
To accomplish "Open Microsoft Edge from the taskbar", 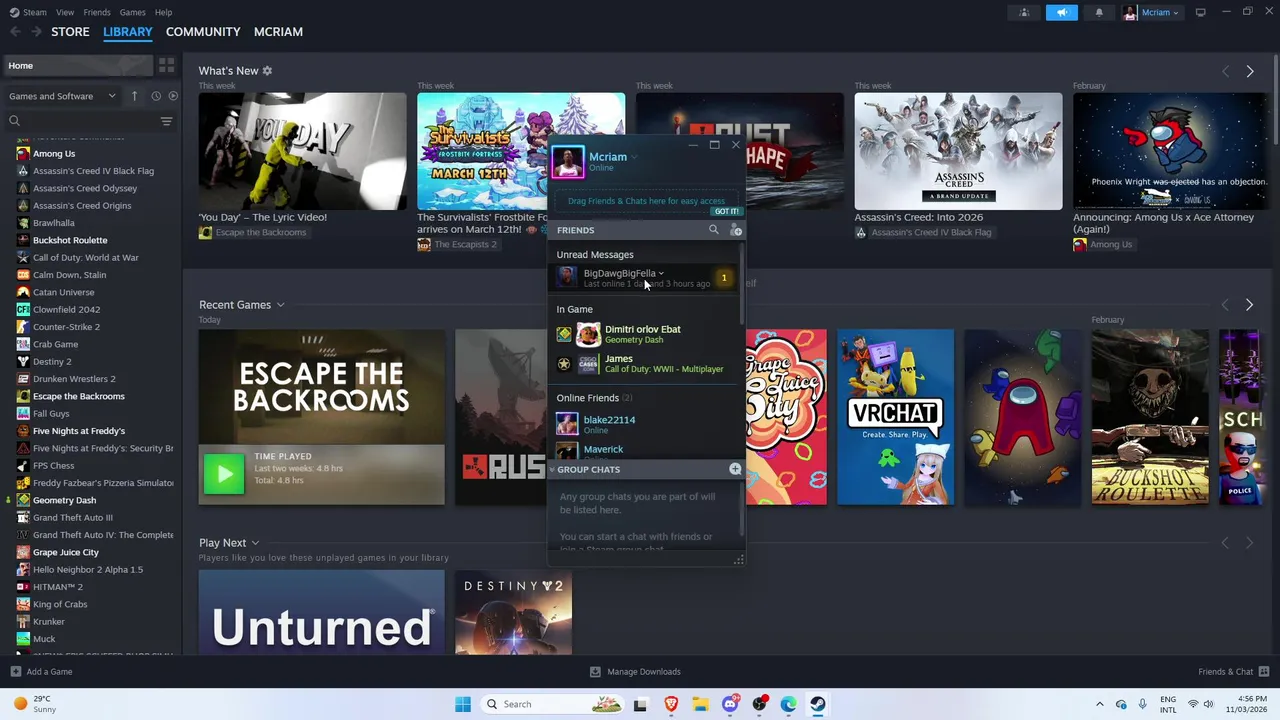I will coord(789,704).
